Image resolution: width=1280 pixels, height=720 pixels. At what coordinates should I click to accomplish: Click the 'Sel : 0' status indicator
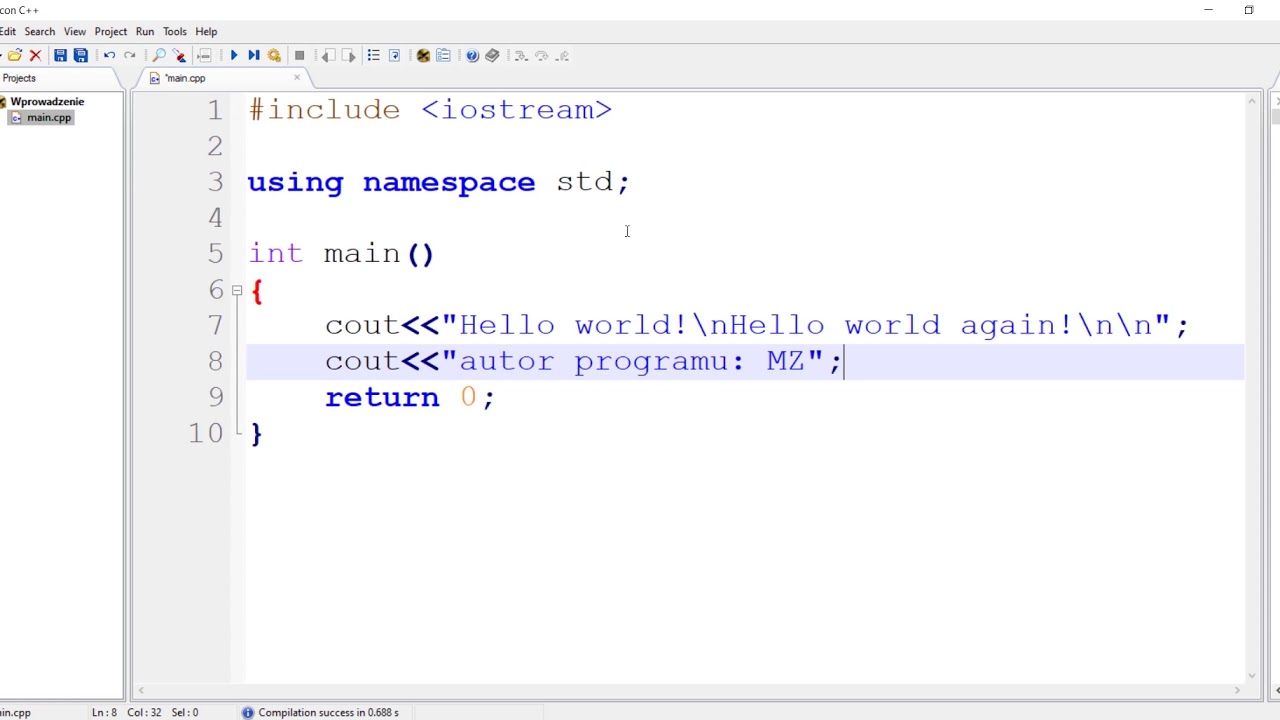[x=184, y=713]
